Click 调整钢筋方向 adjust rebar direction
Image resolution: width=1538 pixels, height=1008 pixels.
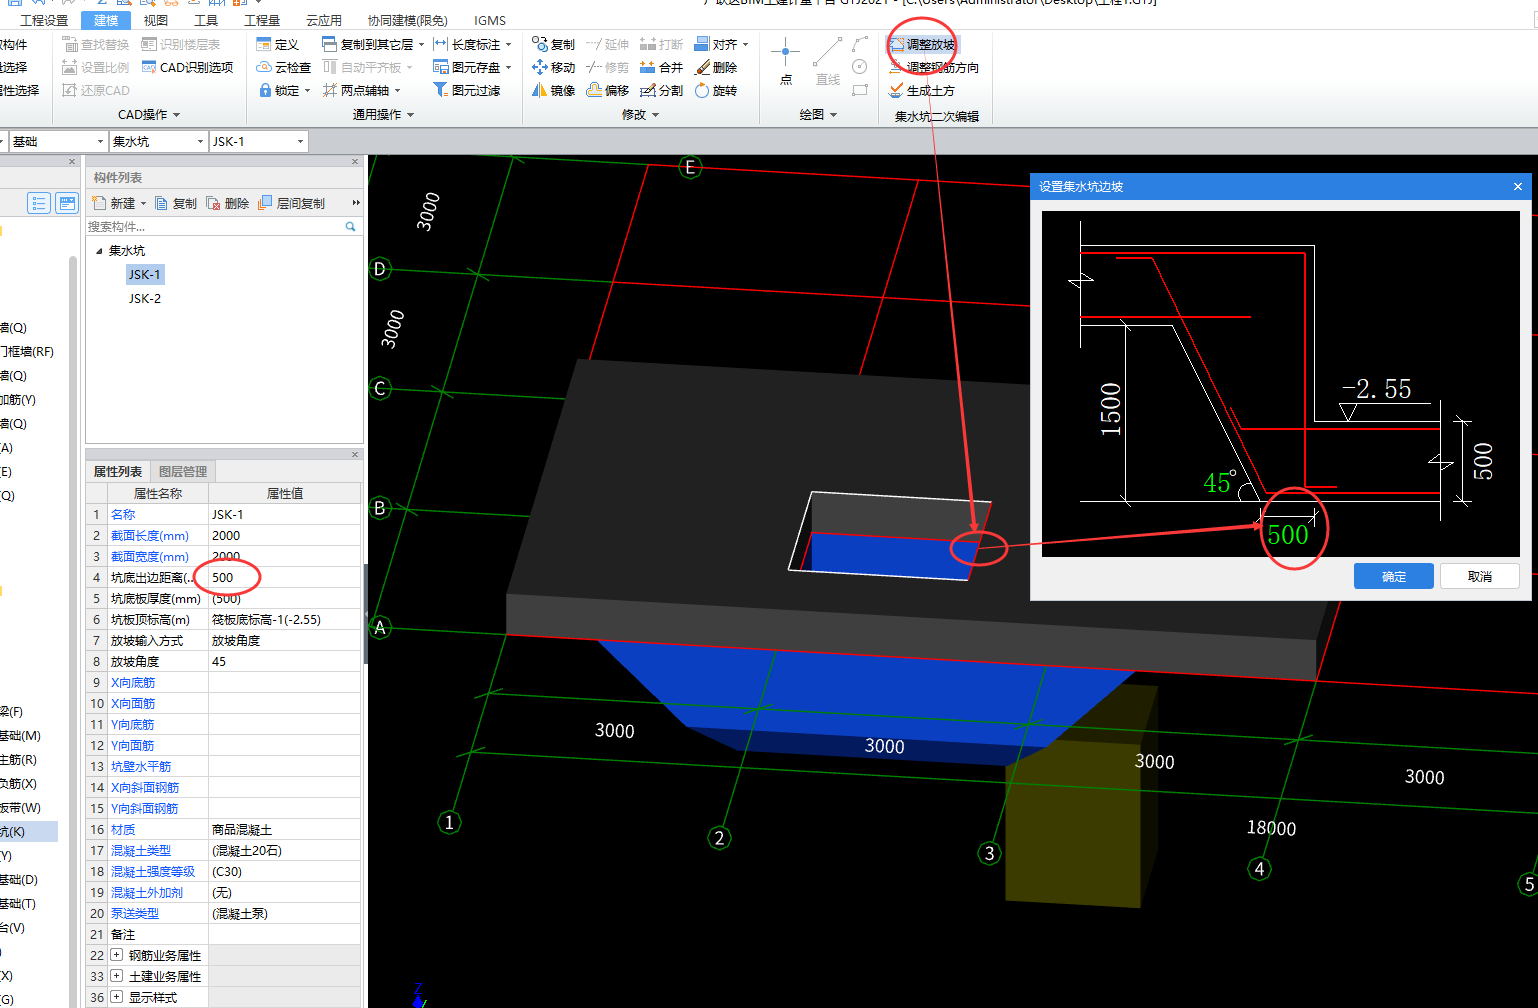(934, 67)
